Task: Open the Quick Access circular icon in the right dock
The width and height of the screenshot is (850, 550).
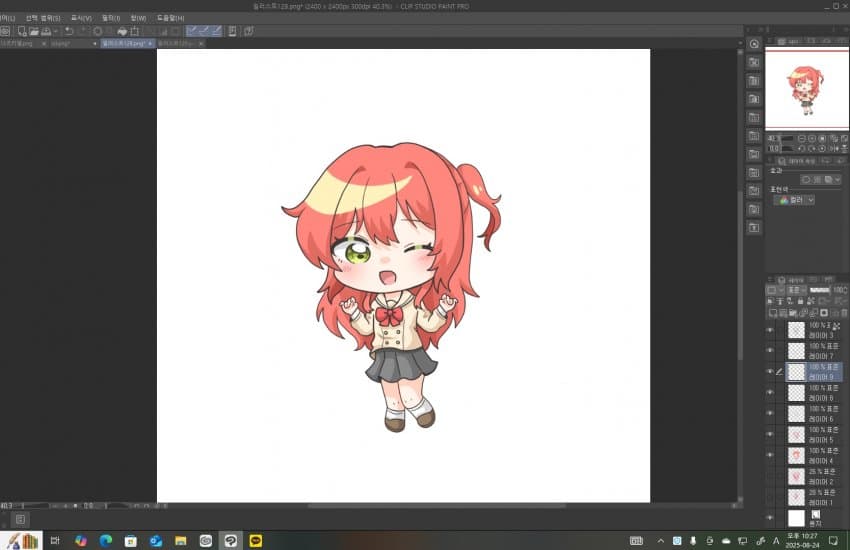Action: click(754, 44)
